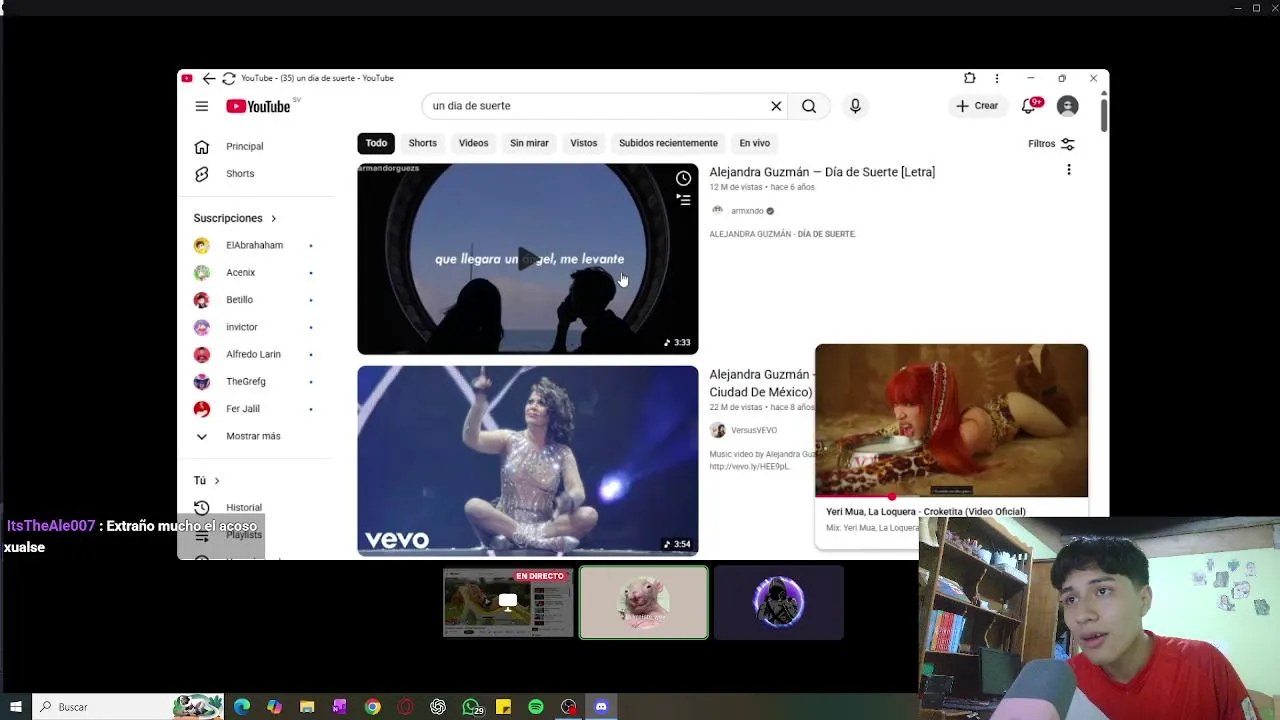This screenshot has width=1280, height=720.
Task: Add Día de Suerte Letra to Watch Later
Action: 683,178
